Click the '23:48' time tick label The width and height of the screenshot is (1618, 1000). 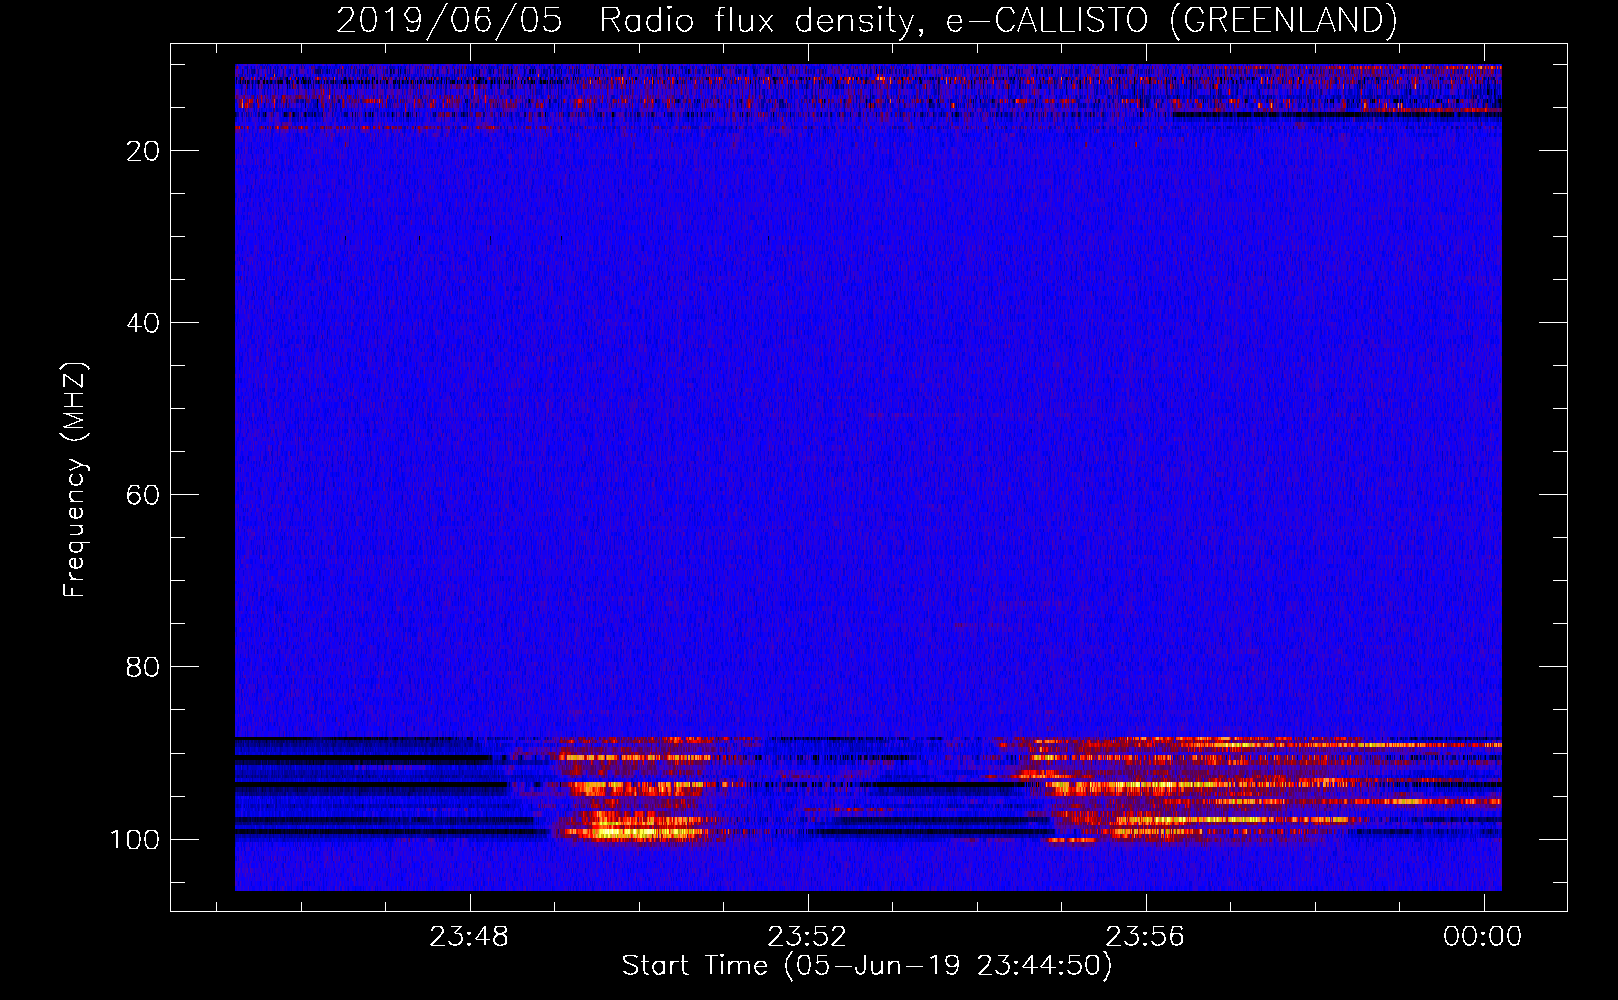point(469,937)
